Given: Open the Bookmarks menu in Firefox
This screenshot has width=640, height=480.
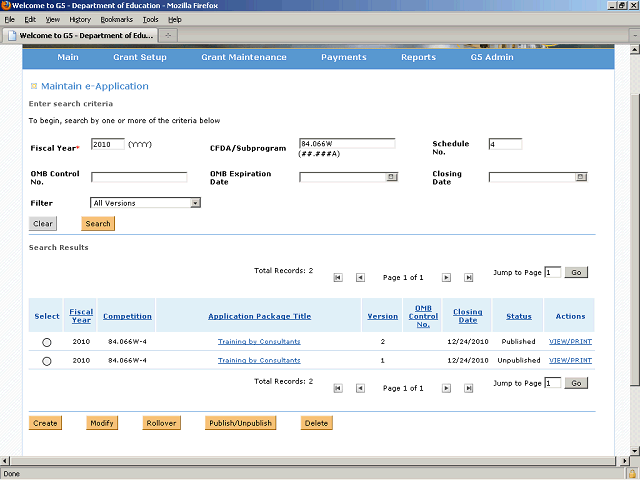Looking at the screenshot, I should point(116,19).
